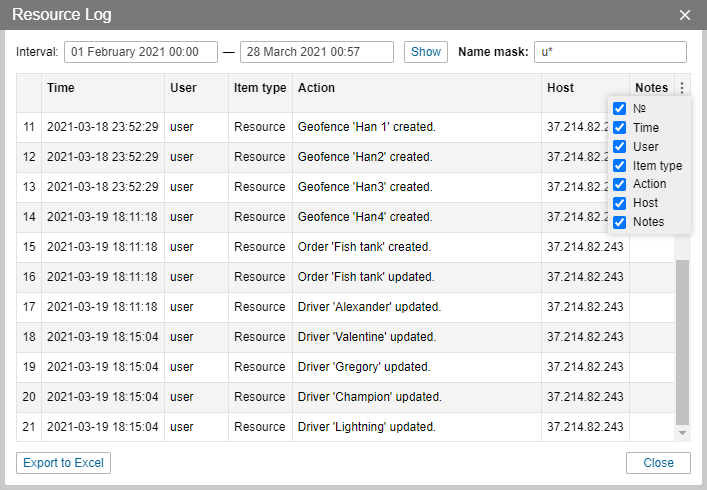Click Export to Excel button
Screen dimensions: 707x490
point(63,462)
